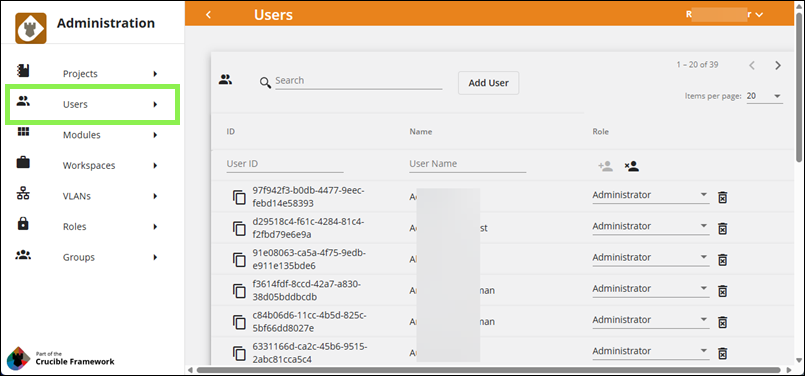Delete the user with ID 97f942f3
The image size is (805, 376).
(x=722, y=197)
